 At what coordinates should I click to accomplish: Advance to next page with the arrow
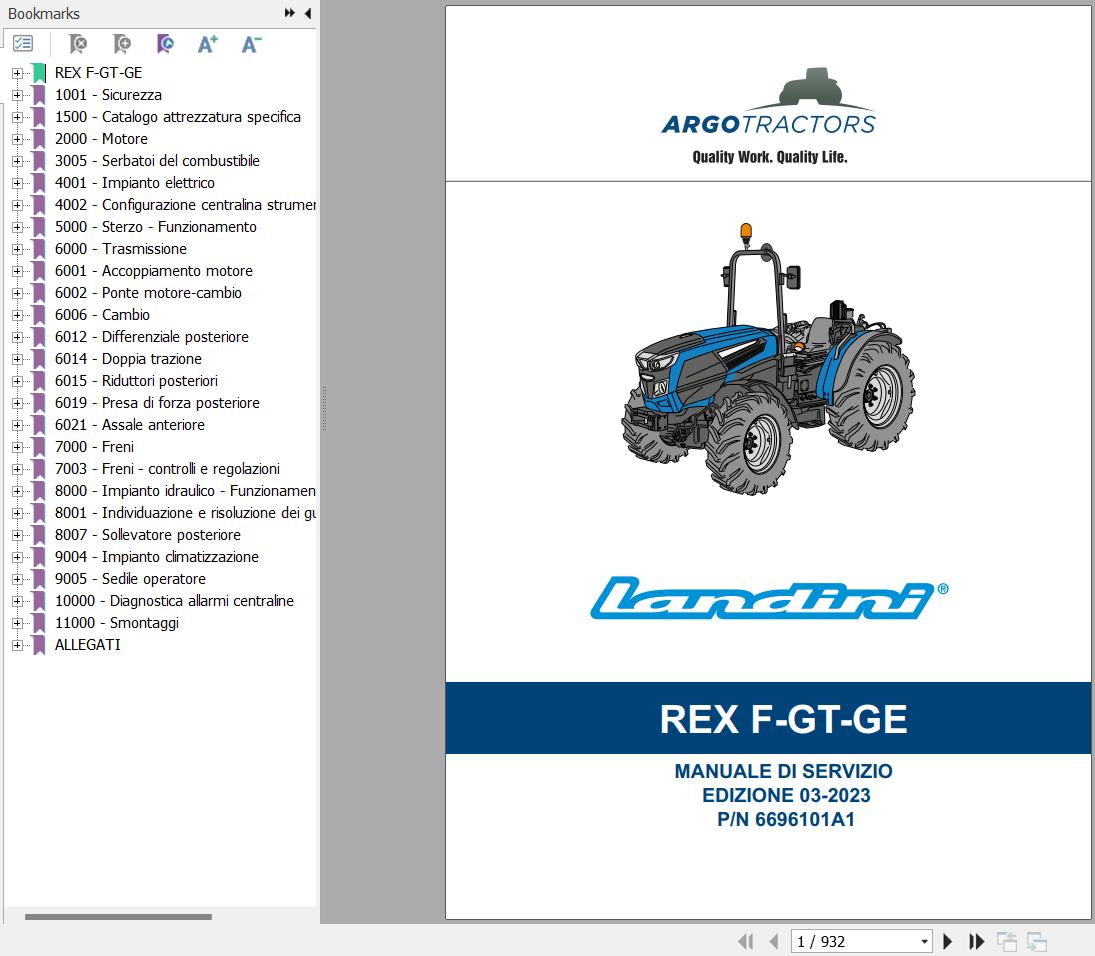click(947, 941)
